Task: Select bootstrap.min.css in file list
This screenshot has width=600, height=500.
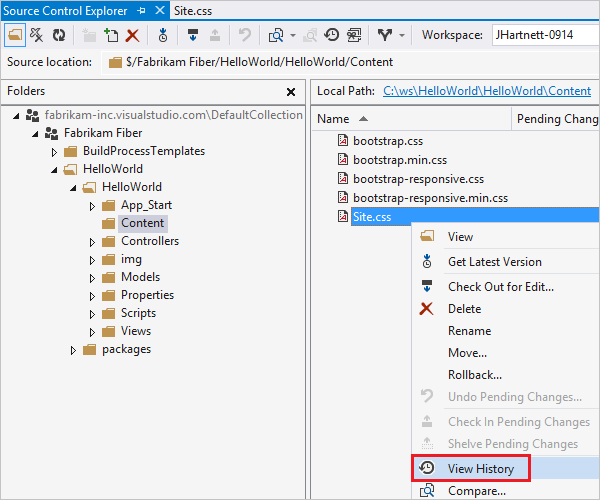Action: pos(400,160)
